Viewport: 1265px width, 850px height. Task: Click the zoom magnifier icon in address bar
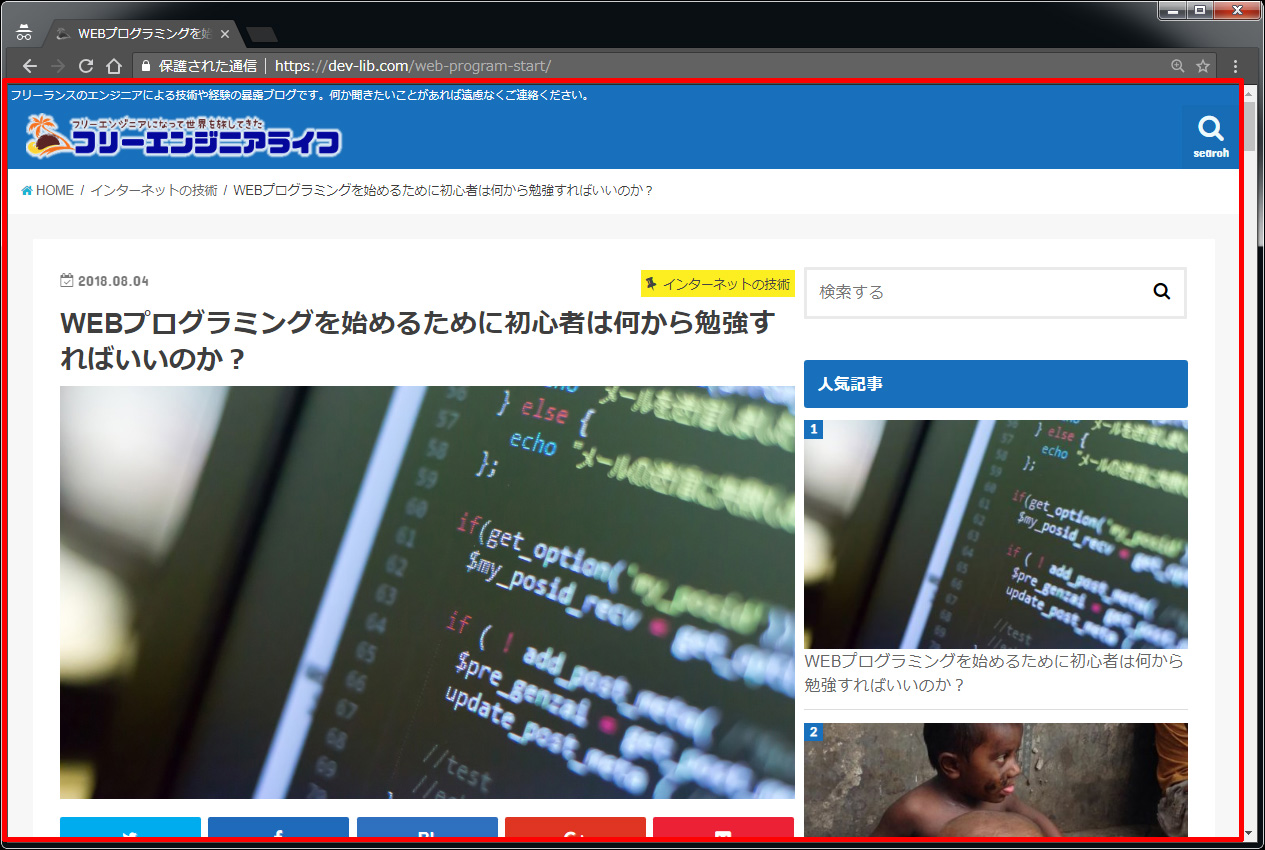1177,66
